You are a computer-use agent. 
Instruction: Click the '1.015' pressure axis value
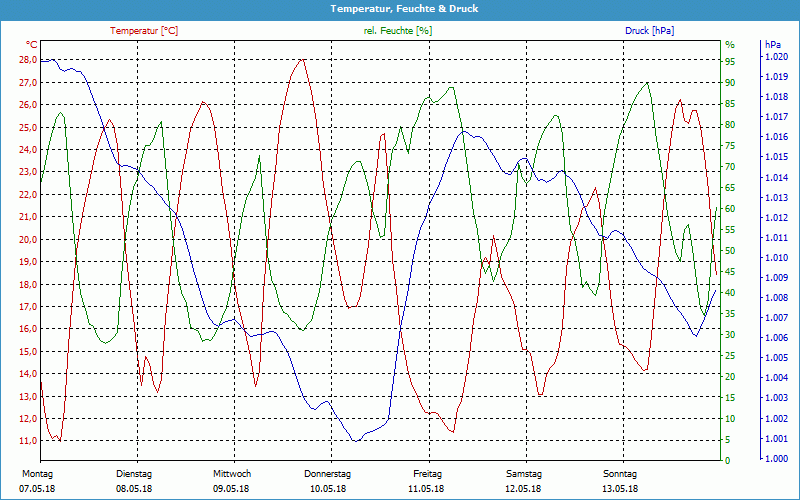[x=776, y=157]
